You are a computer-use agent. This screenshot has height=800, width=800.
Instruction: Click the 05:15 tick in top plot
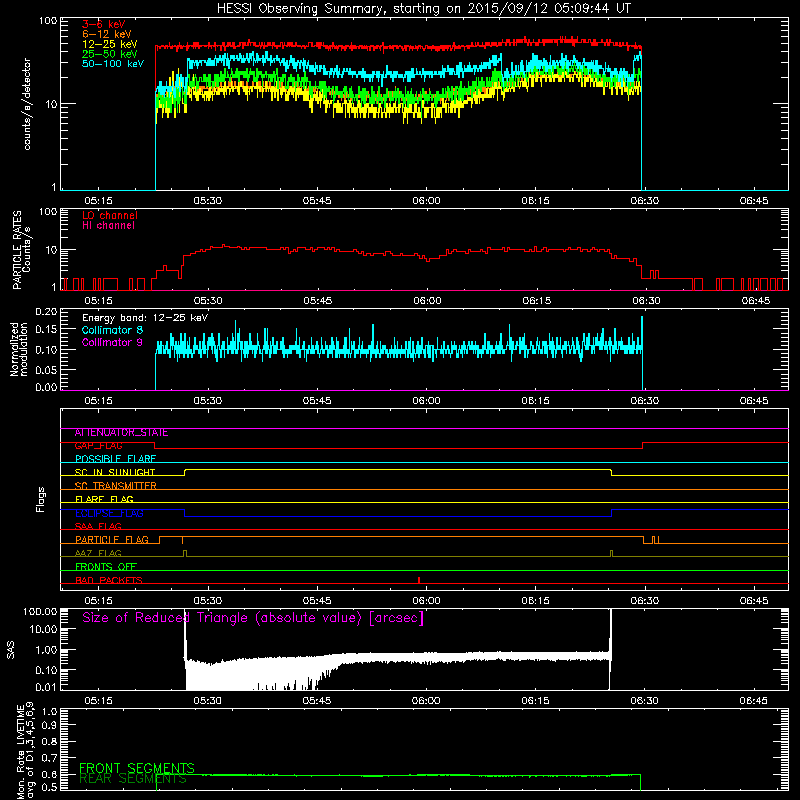click(98, 201)
